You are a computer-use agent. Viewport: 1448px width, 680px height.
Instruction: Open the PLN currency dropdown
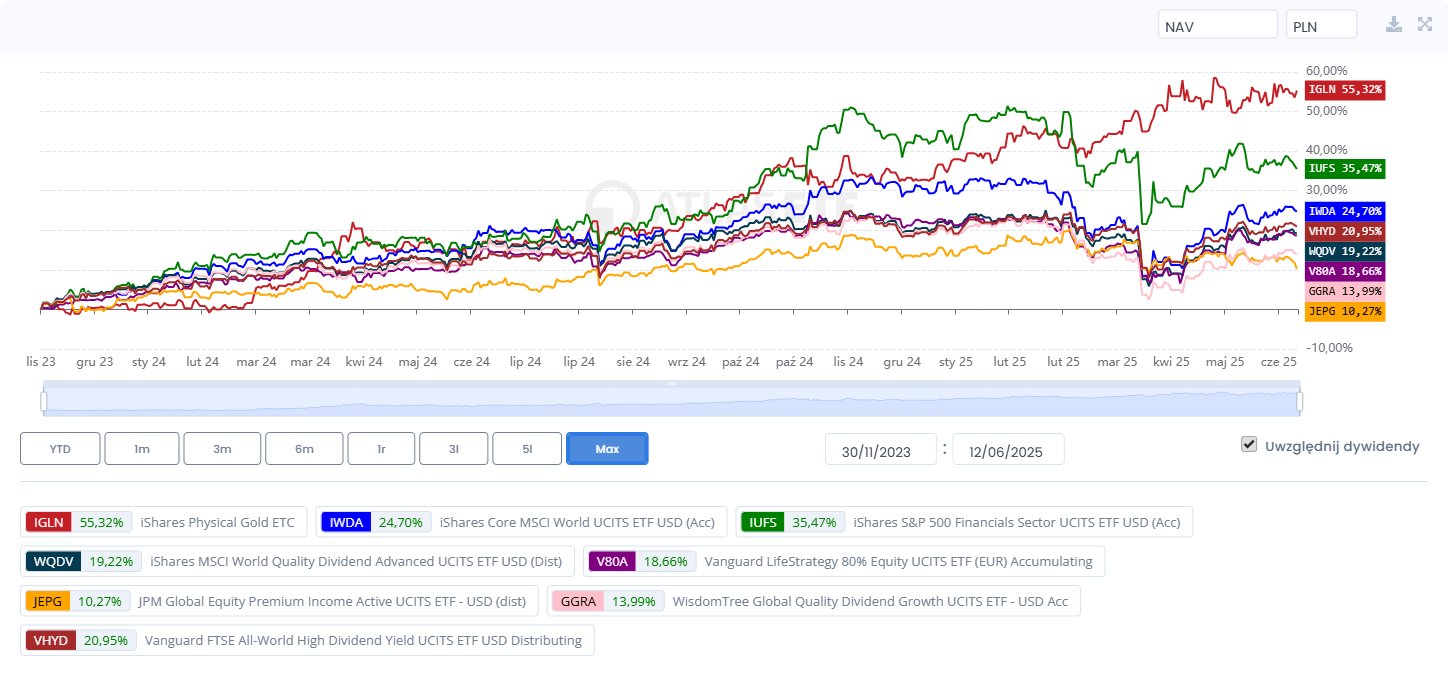click(x=1321, y=25)
